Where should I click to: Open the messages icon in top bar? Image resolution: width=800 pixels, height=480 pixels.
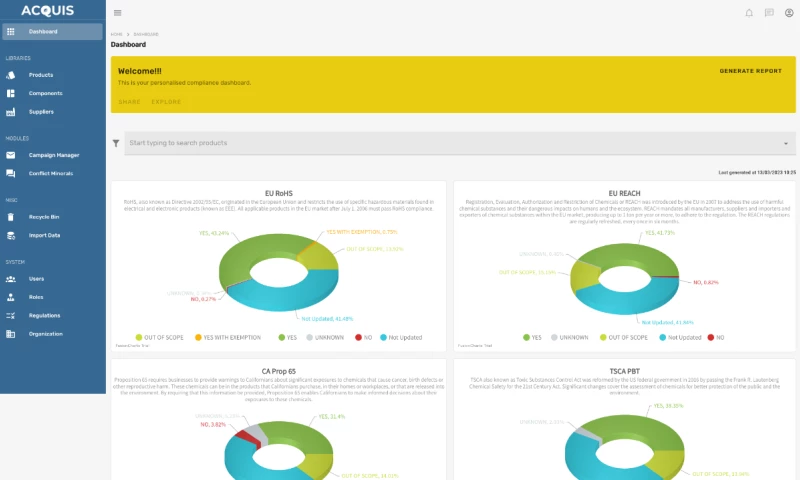769,13
